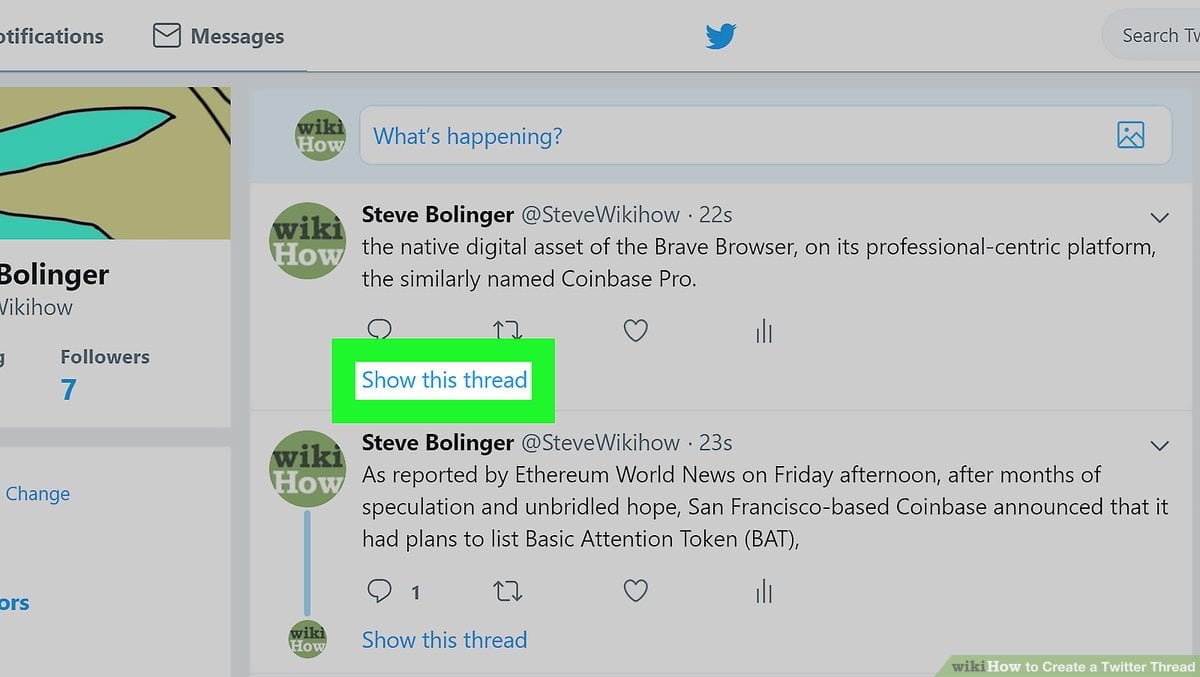Image resolution: width=1200 pixels, height=677 pixels.
Task: Open the Followers count on the profile card
Action: 68,389
